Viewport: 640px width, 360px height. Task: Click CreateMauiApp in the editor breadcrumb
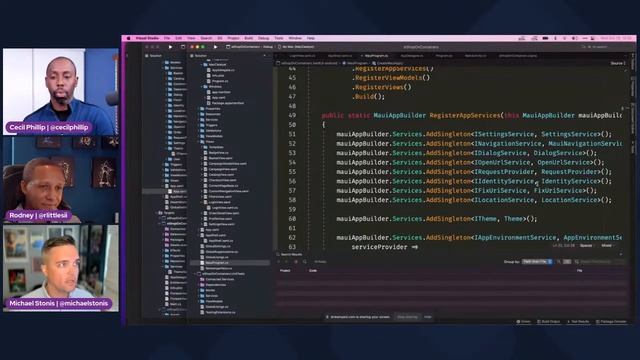(389, 63)
